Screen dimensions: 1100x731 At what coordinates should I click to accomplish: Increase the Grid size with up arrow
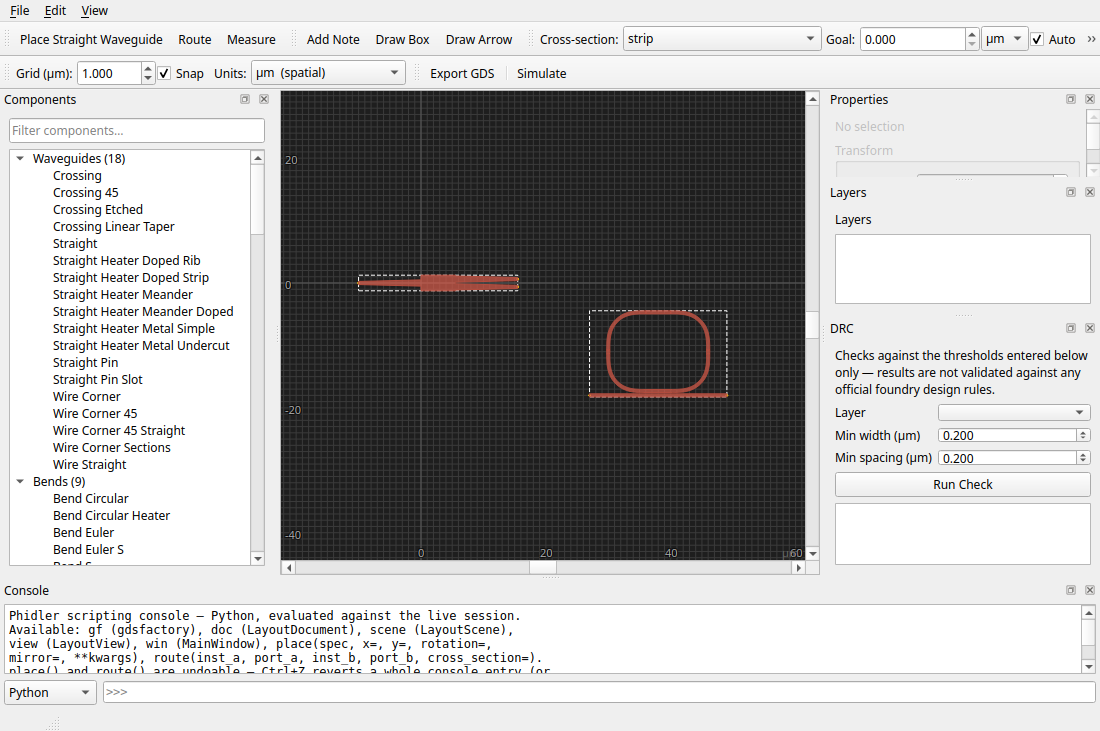[147, 68]
